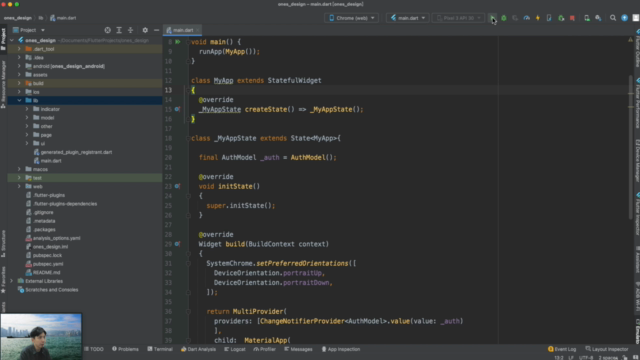Toggle the Device Manager side tab

(x=637, y=160)
